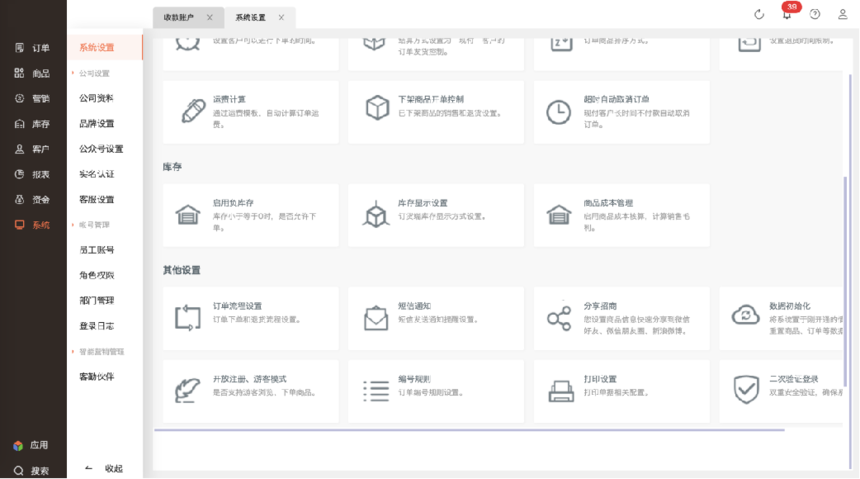The height and width of the screenshot is (479, 860).
Task: Open the 库存显示设置 settings card
Action: [x=435, y=215]
